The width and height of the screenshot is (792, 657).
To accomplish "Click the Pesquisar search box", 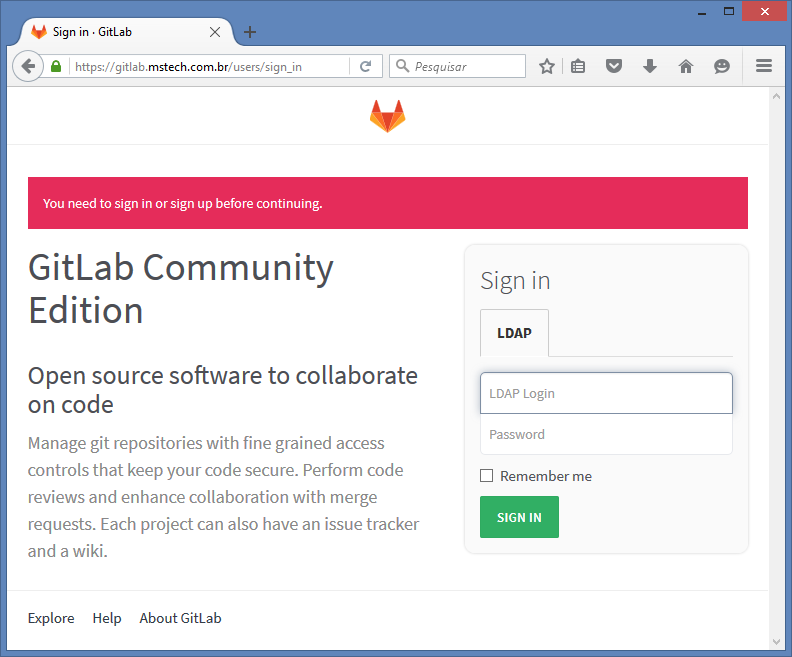I will [x=458, y=66].
